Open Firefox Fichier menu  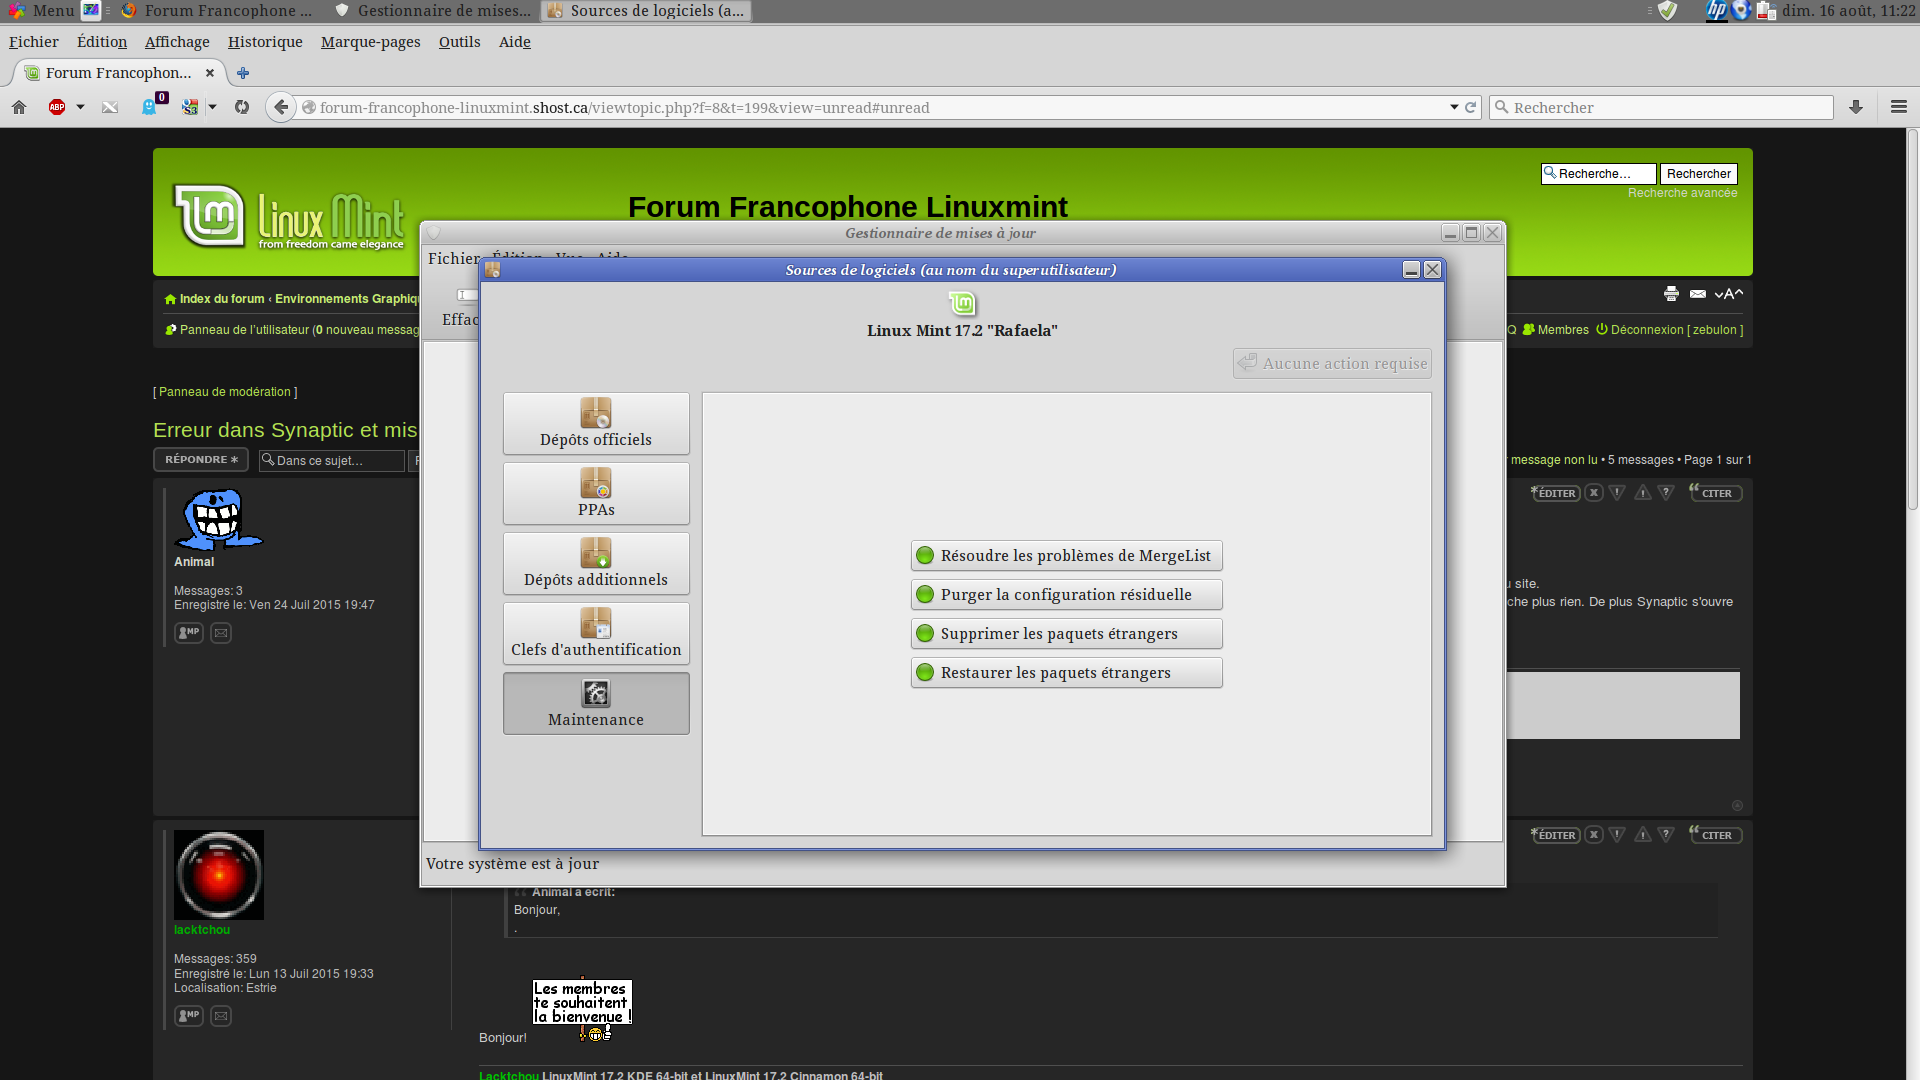coord(34,42)
